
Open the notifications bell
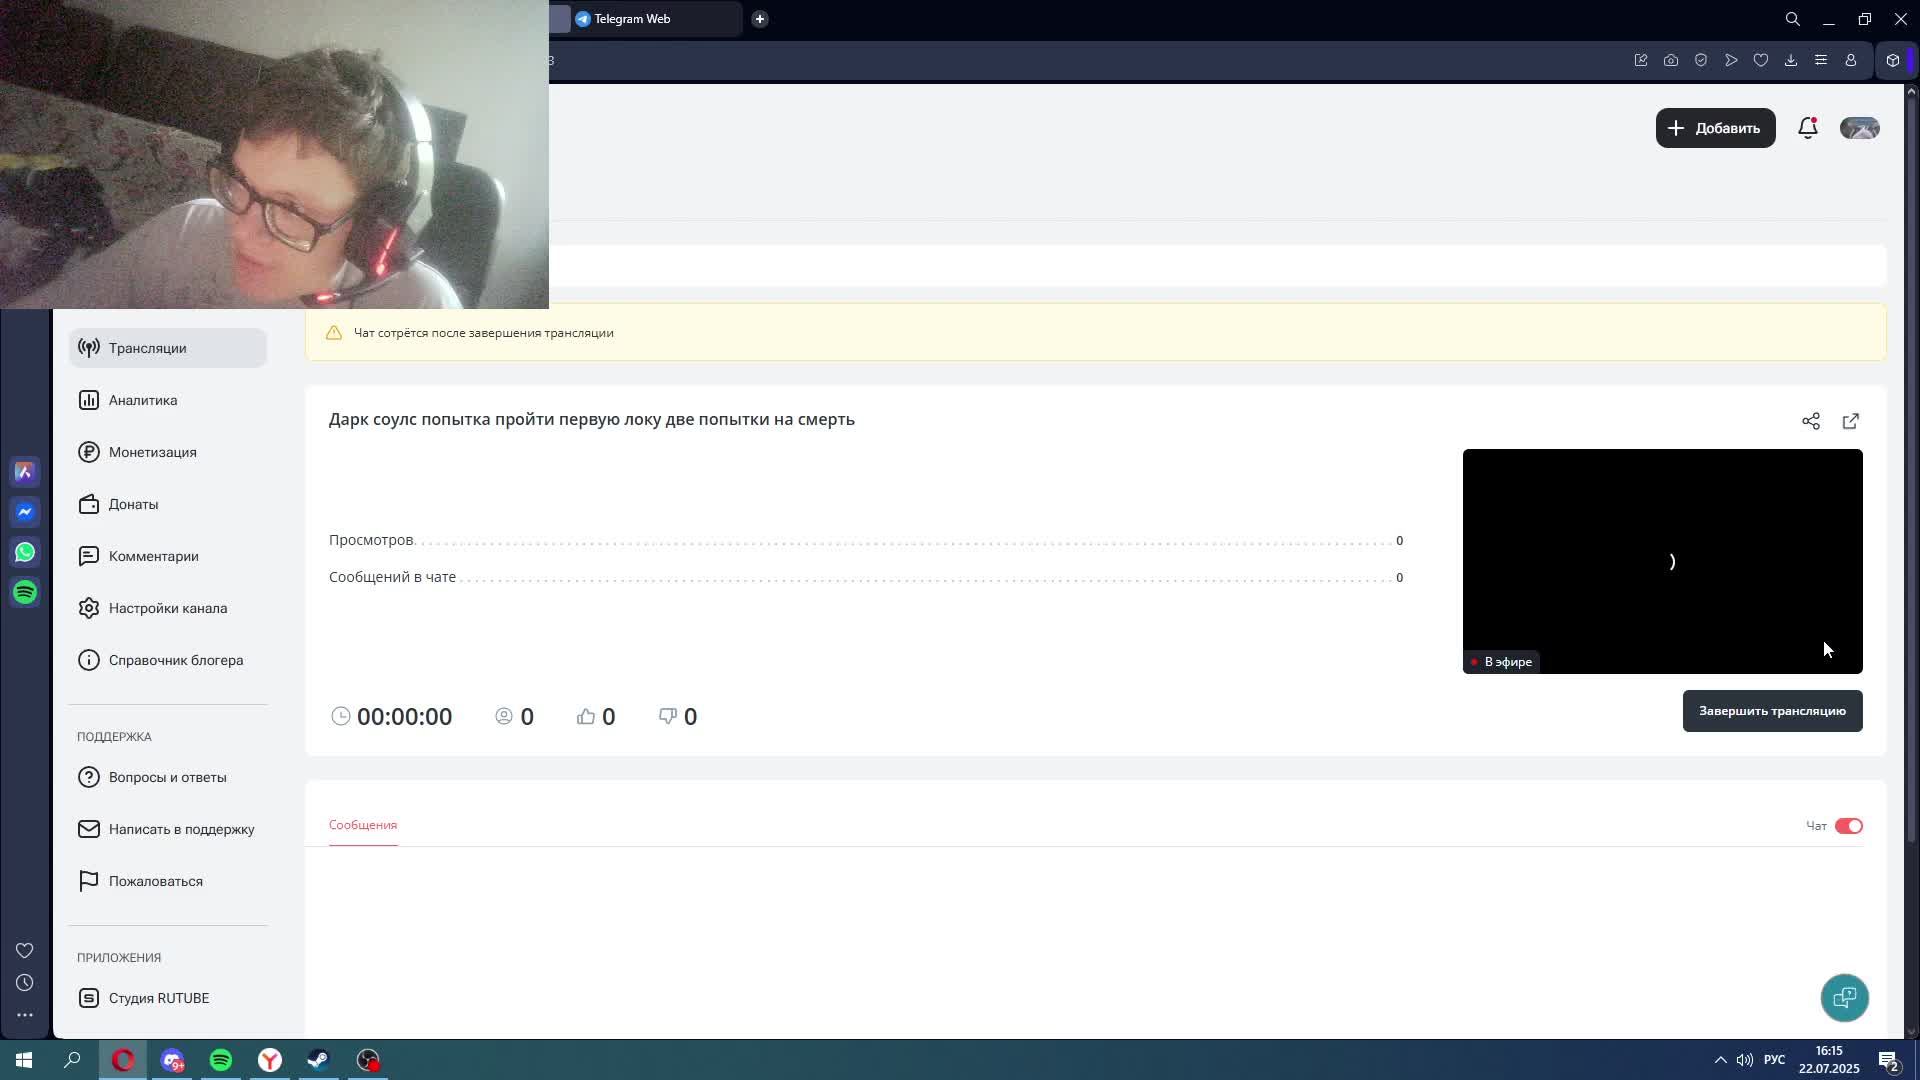click(x=1807, y=128)
